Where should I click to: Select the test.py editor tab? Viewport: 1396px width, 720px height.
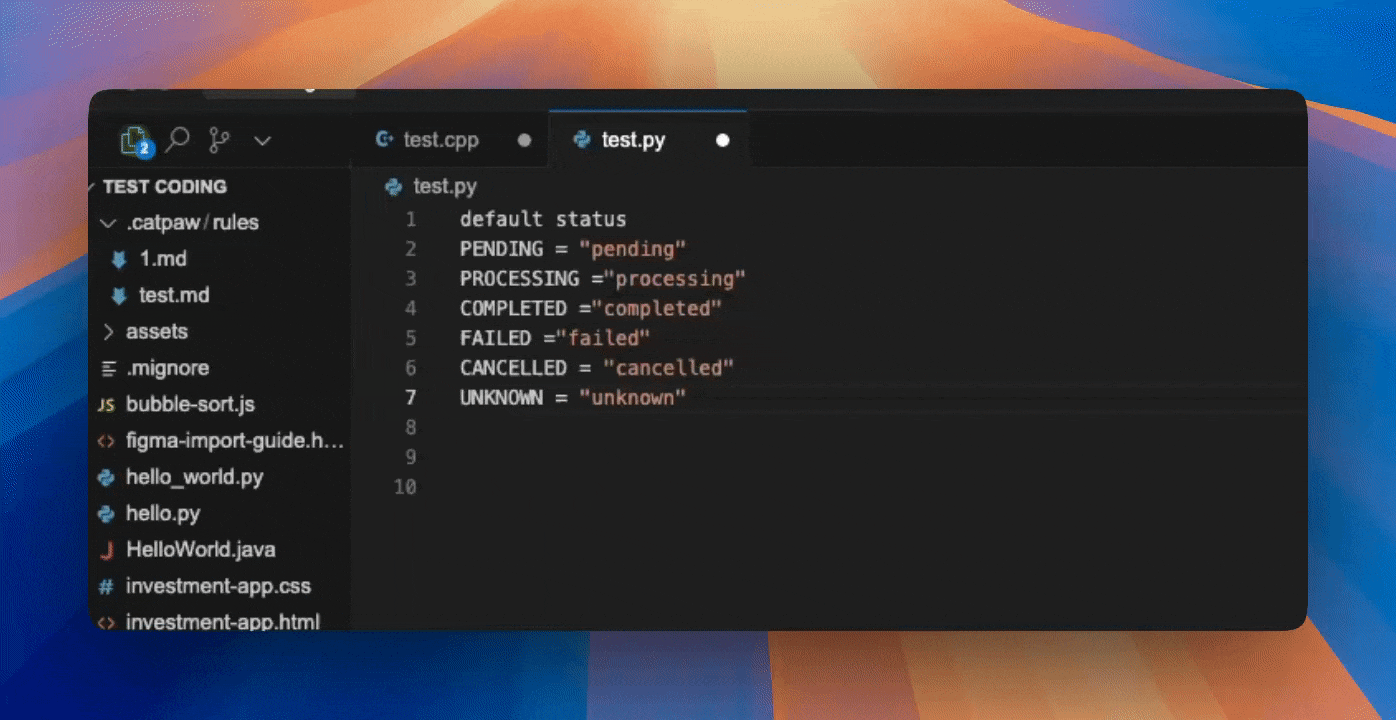(x=632, y=140)
